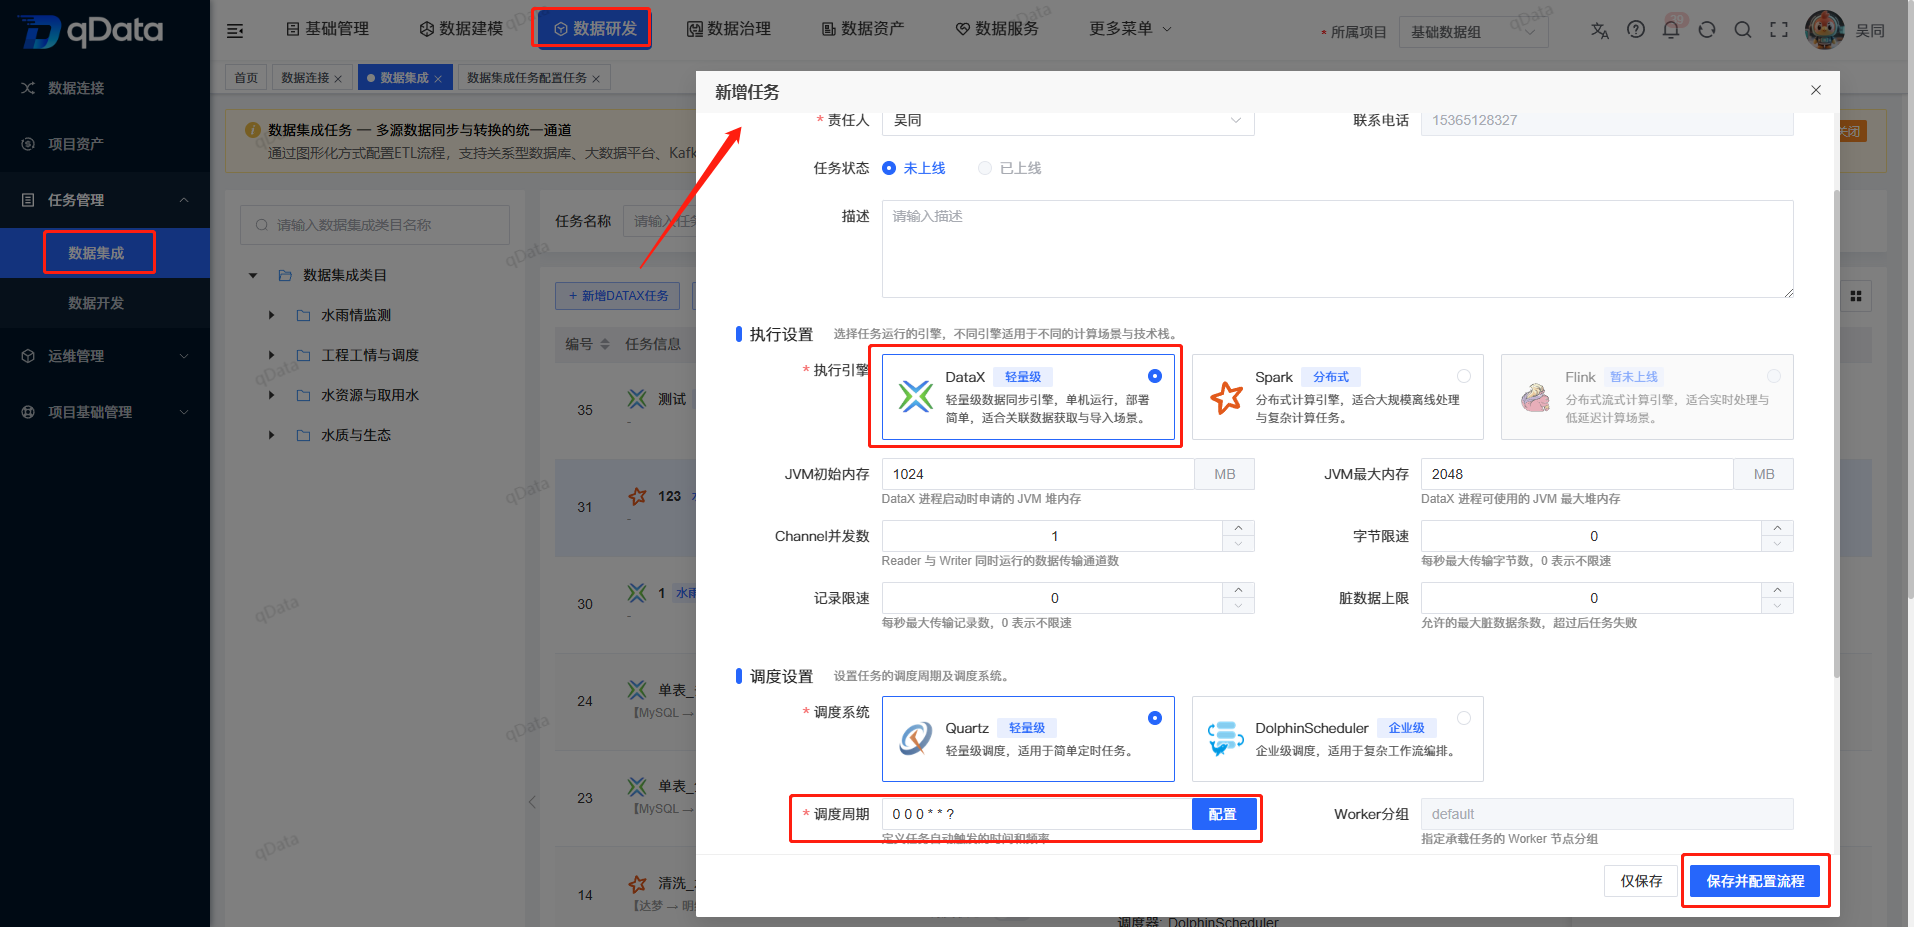Click the qData logo

pos(91,31)
